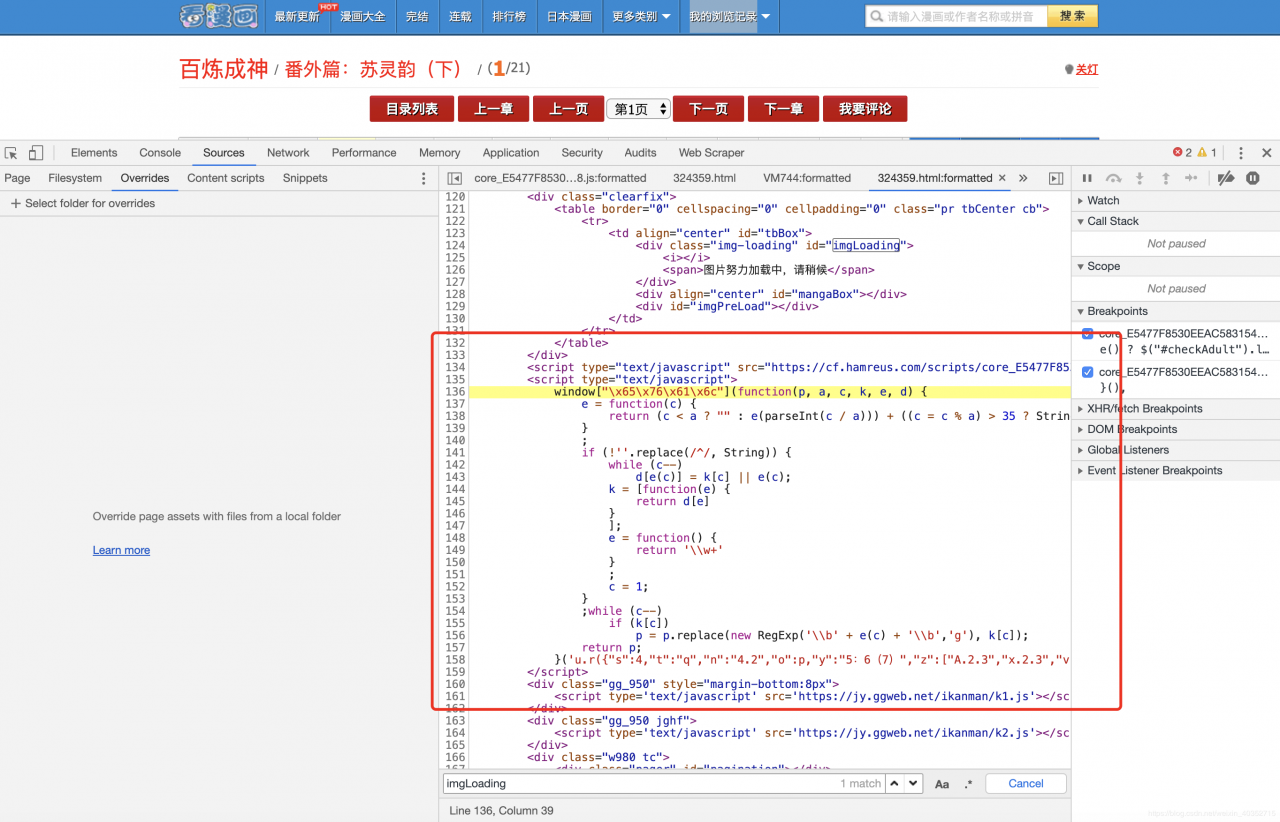Open the 我的浏览记录 dropdown
Viewport: 1280px width, 822px height.
(x=730, y=17)
